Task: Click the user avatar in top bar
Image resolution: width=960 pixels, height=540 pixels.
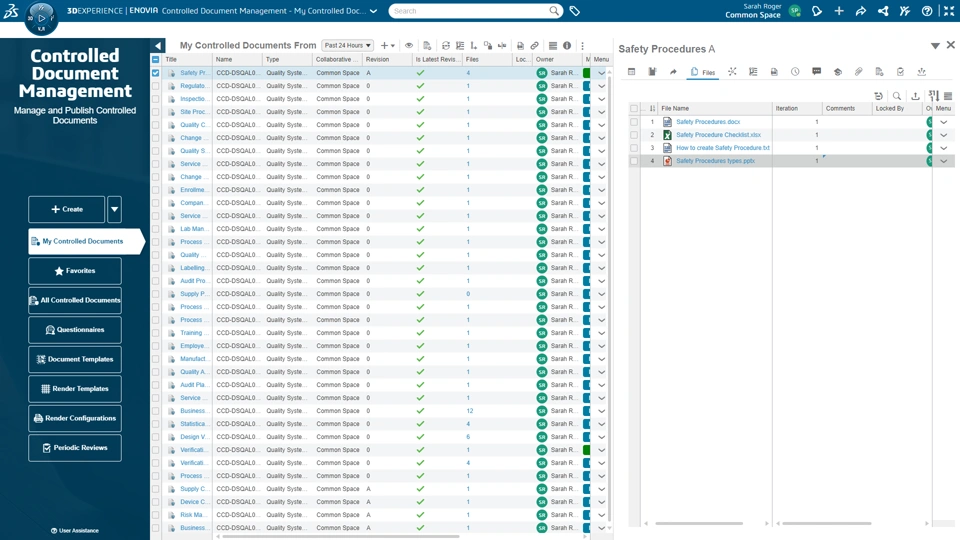Action: pyautogui.click(x=795, y=11)
